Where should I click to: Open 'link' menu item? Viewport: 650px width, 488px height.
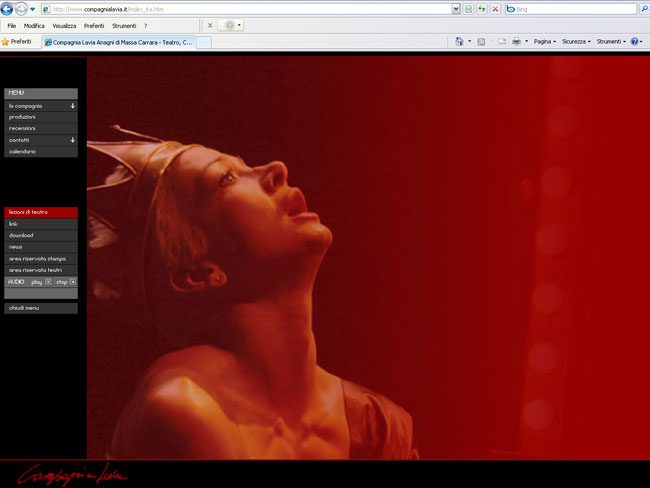(x=41, y=224)
